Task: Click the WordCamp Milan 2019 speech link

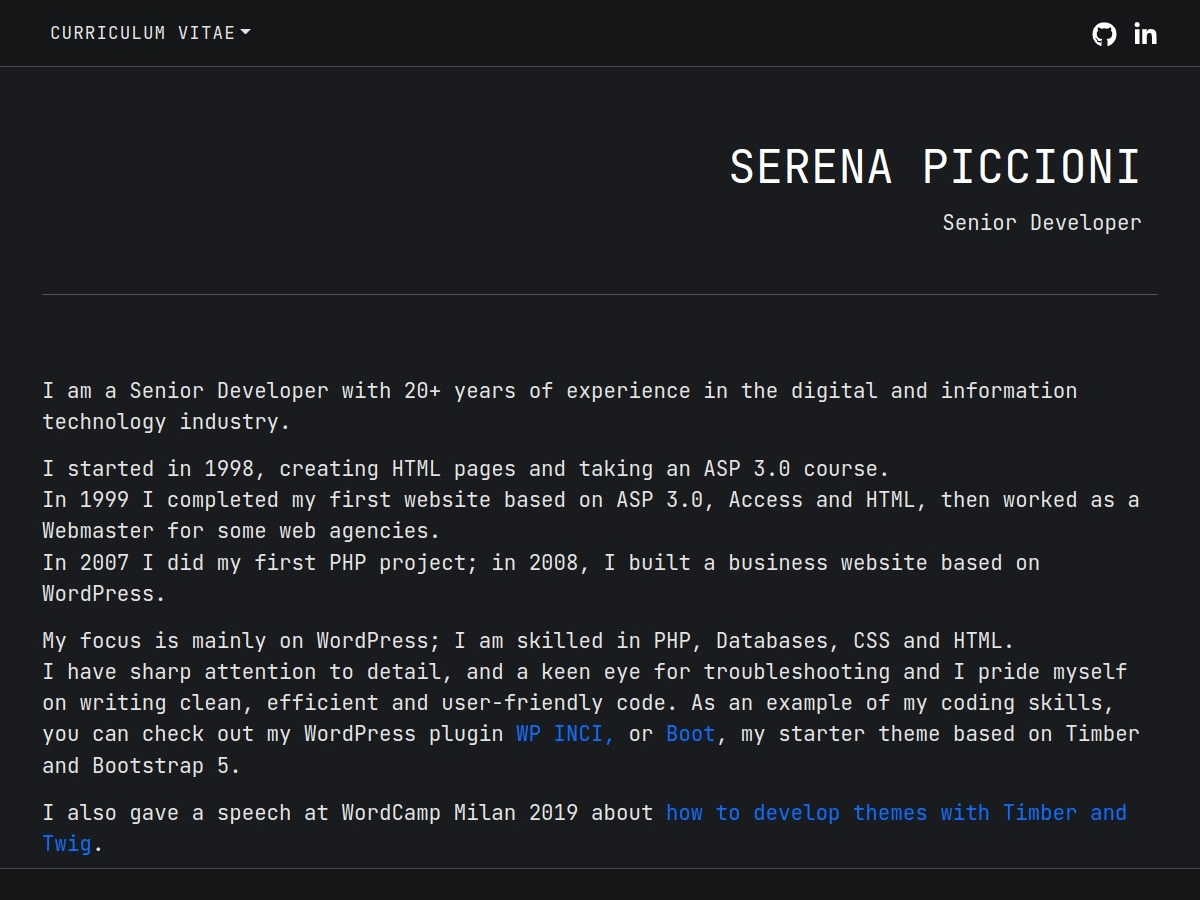Action: tap(897, 812)
